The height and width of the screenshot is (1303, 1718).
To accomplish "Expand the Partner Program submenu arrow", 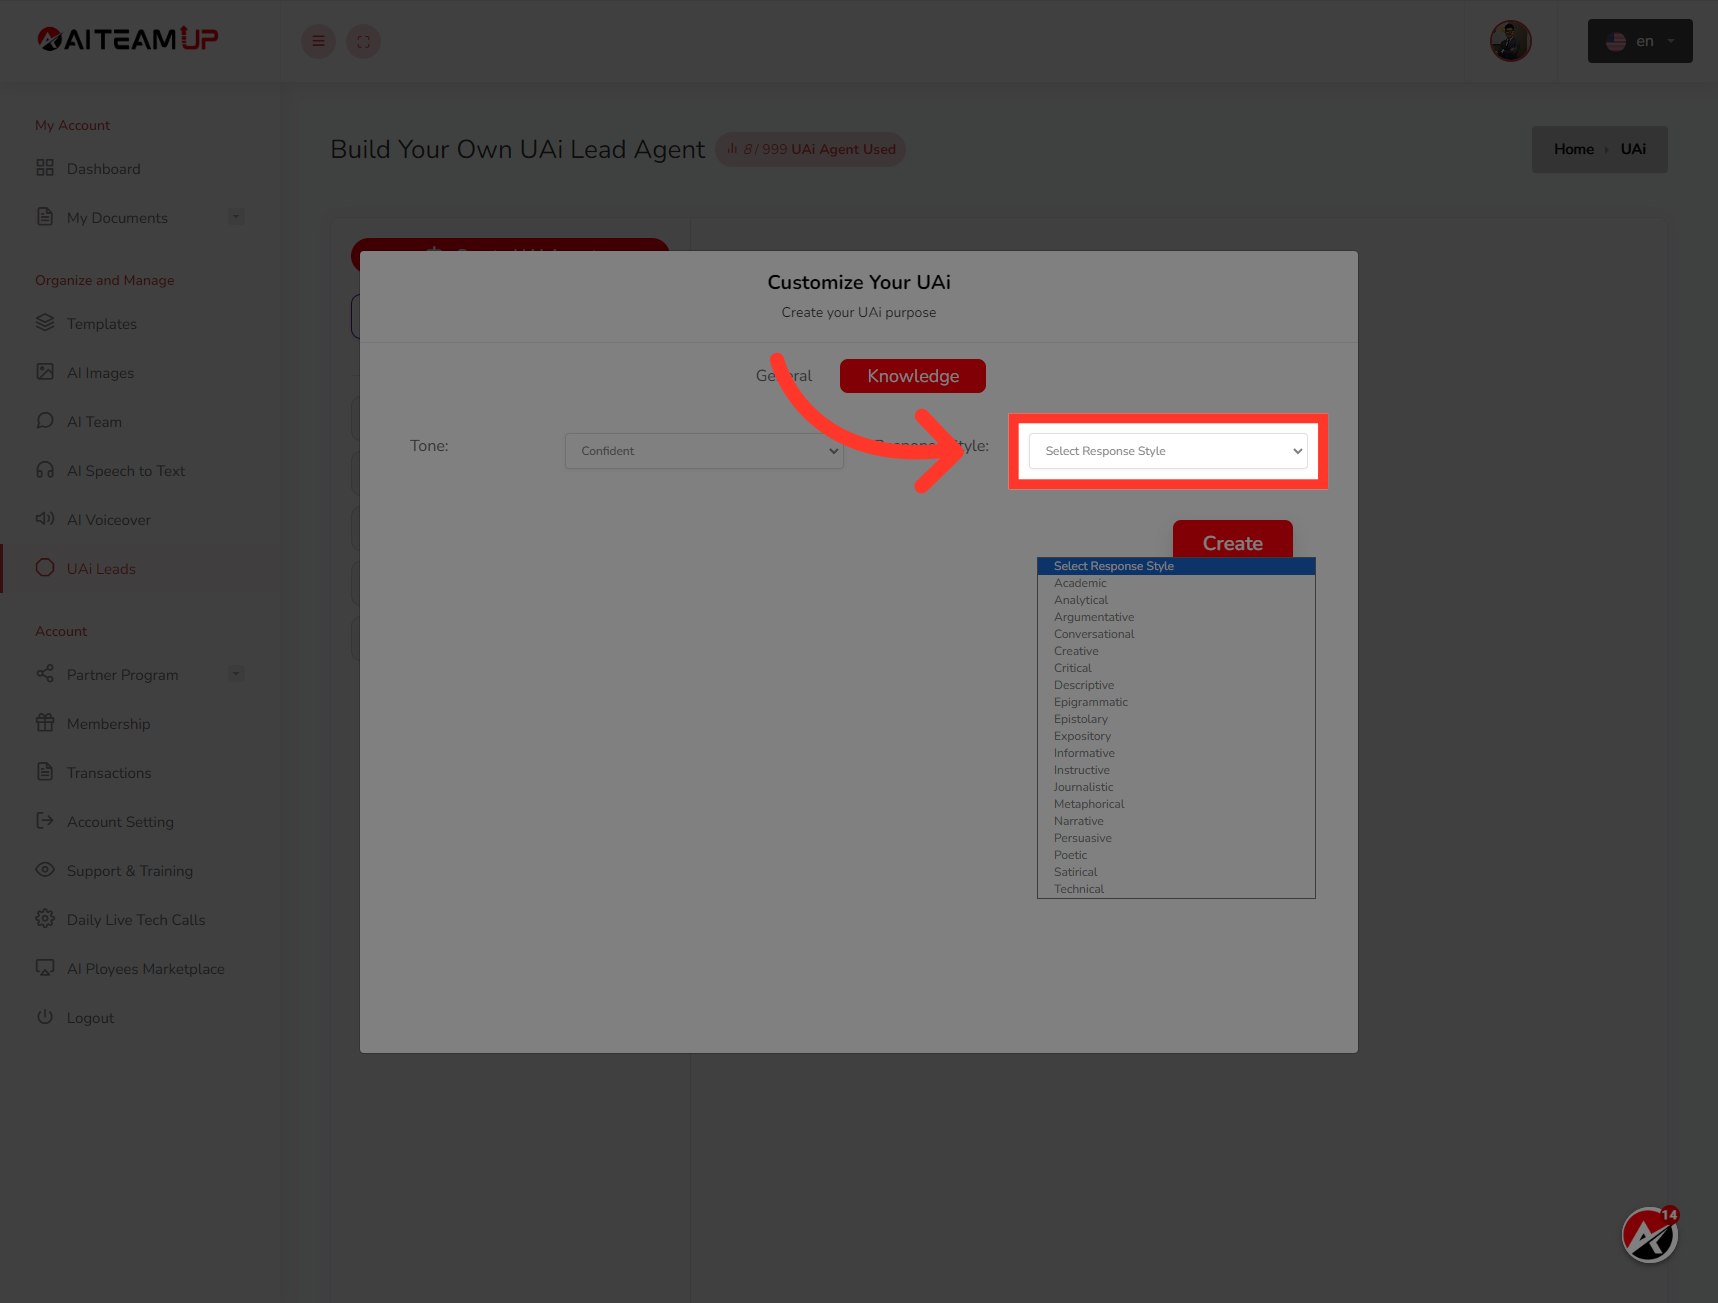I will (236, 674).
